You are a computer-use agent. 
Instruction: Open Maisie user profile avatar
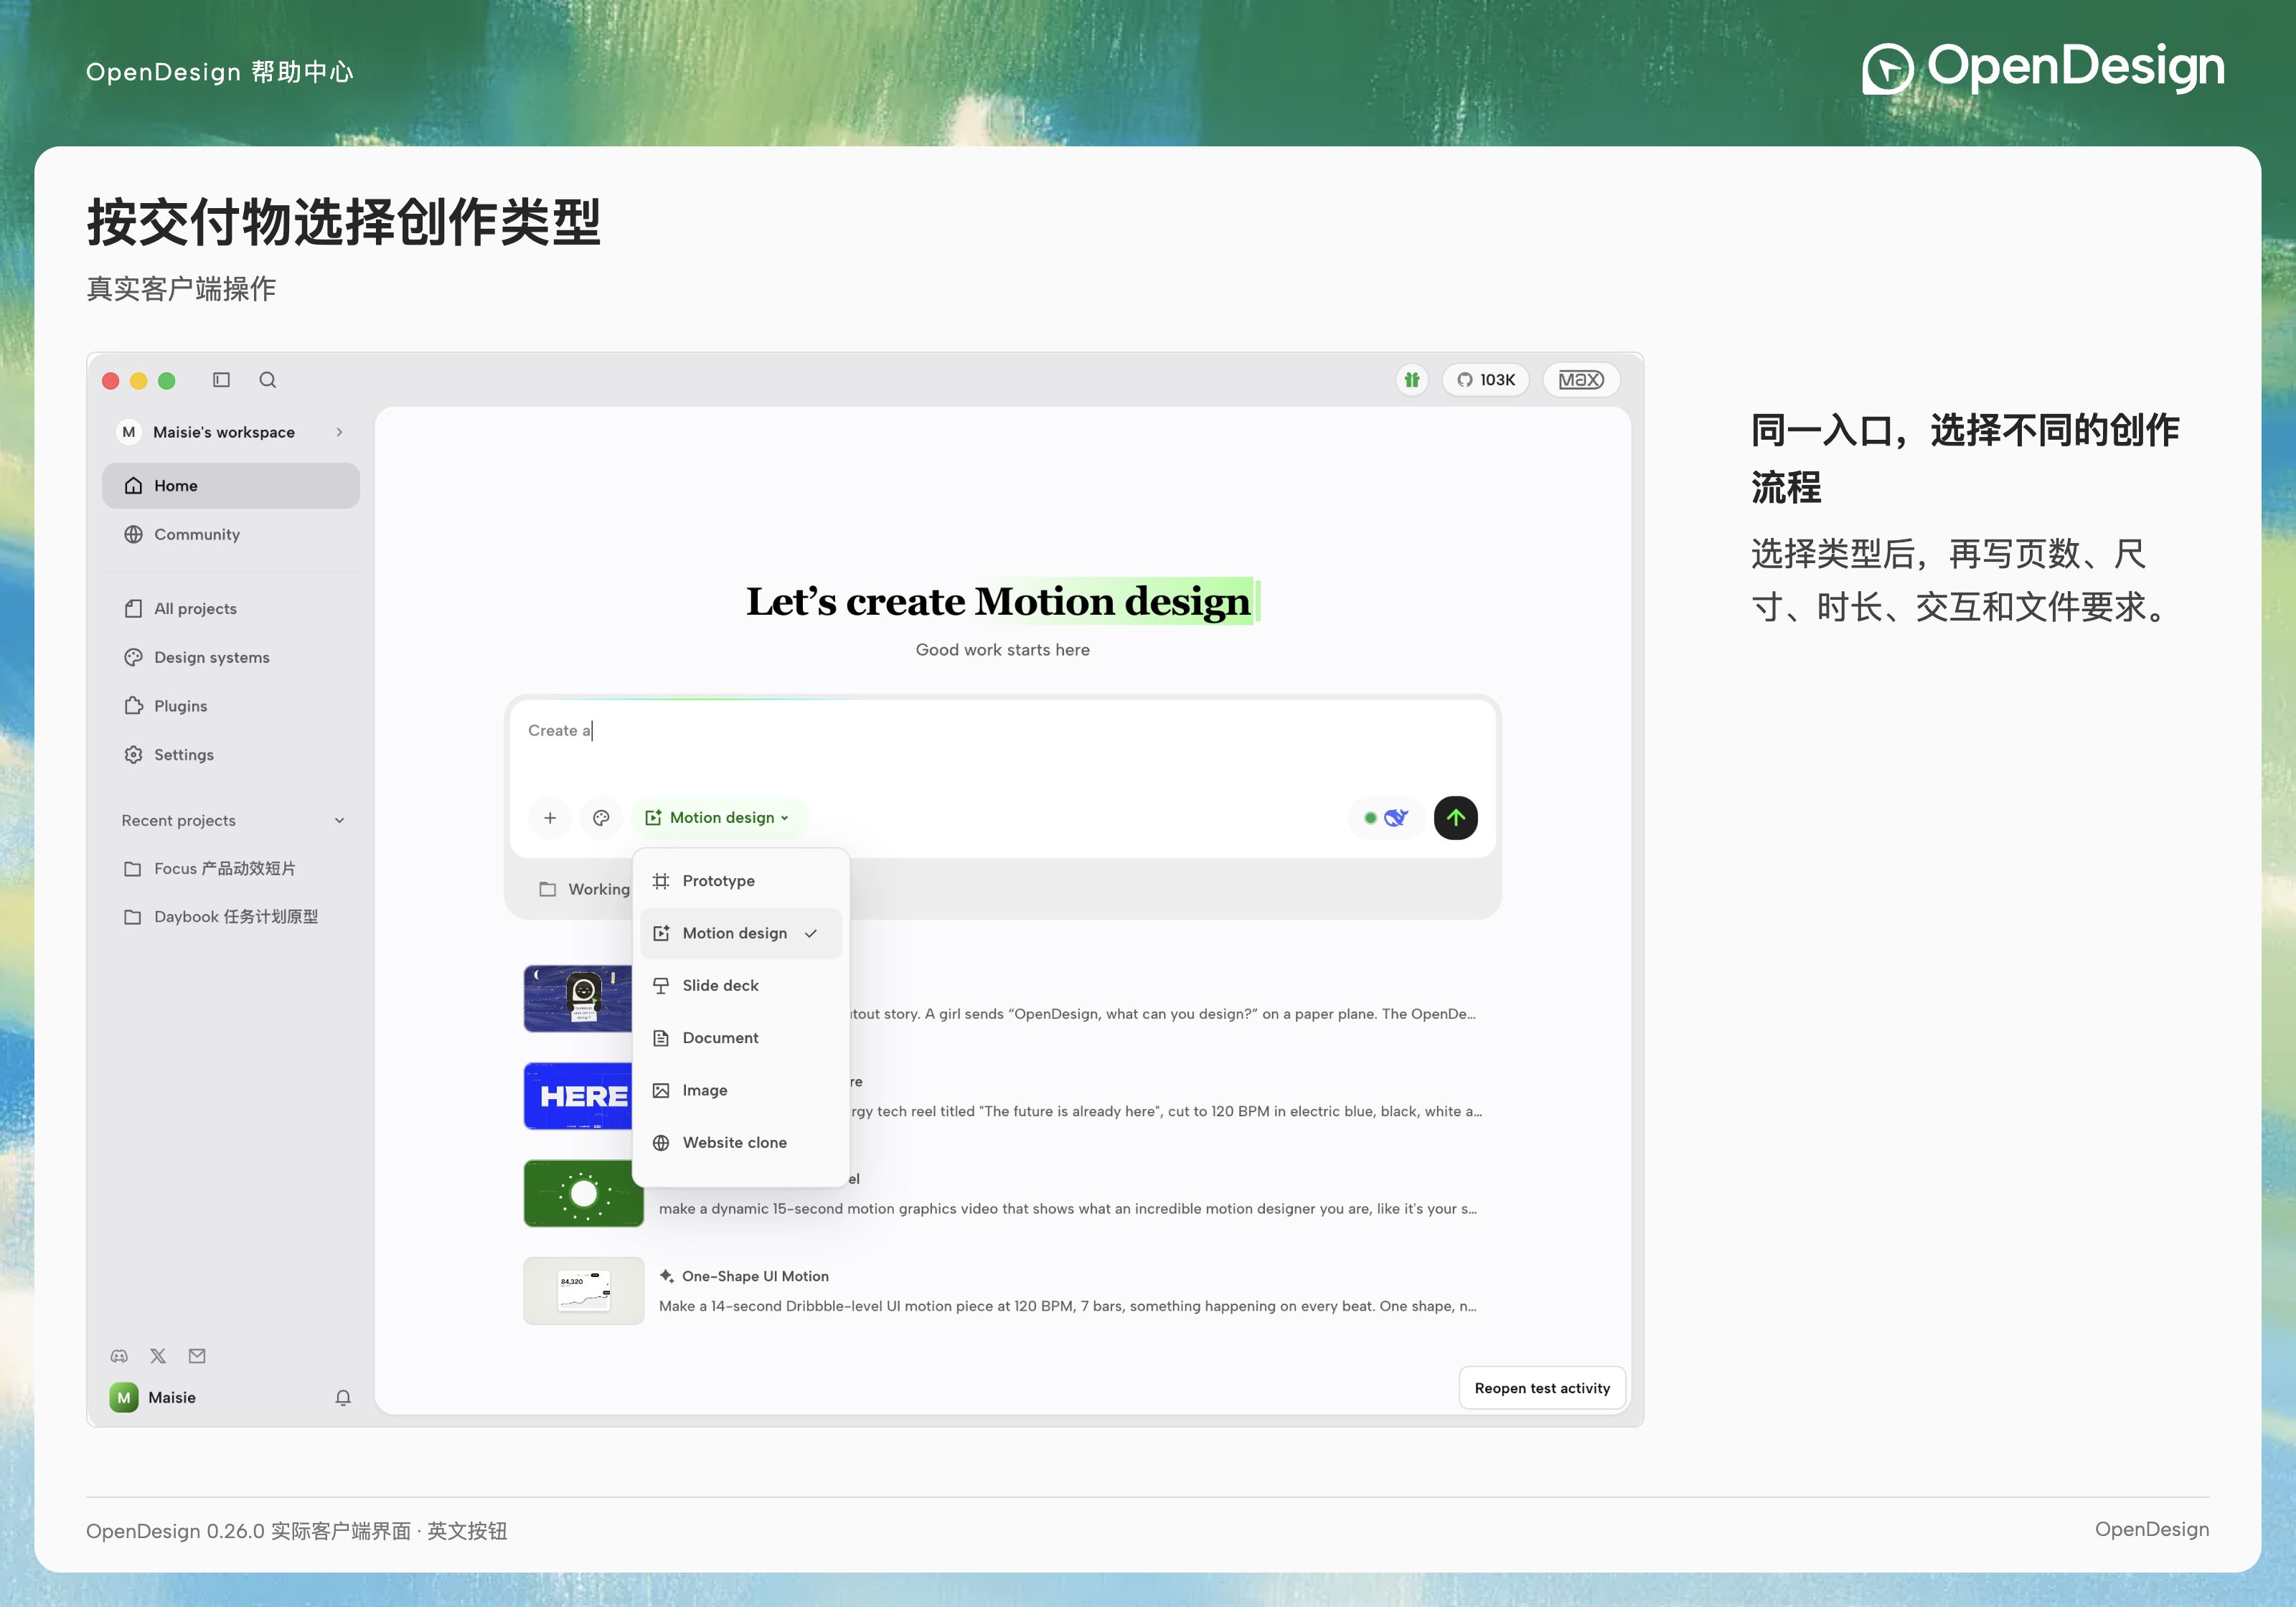(x=124, y=1398)
